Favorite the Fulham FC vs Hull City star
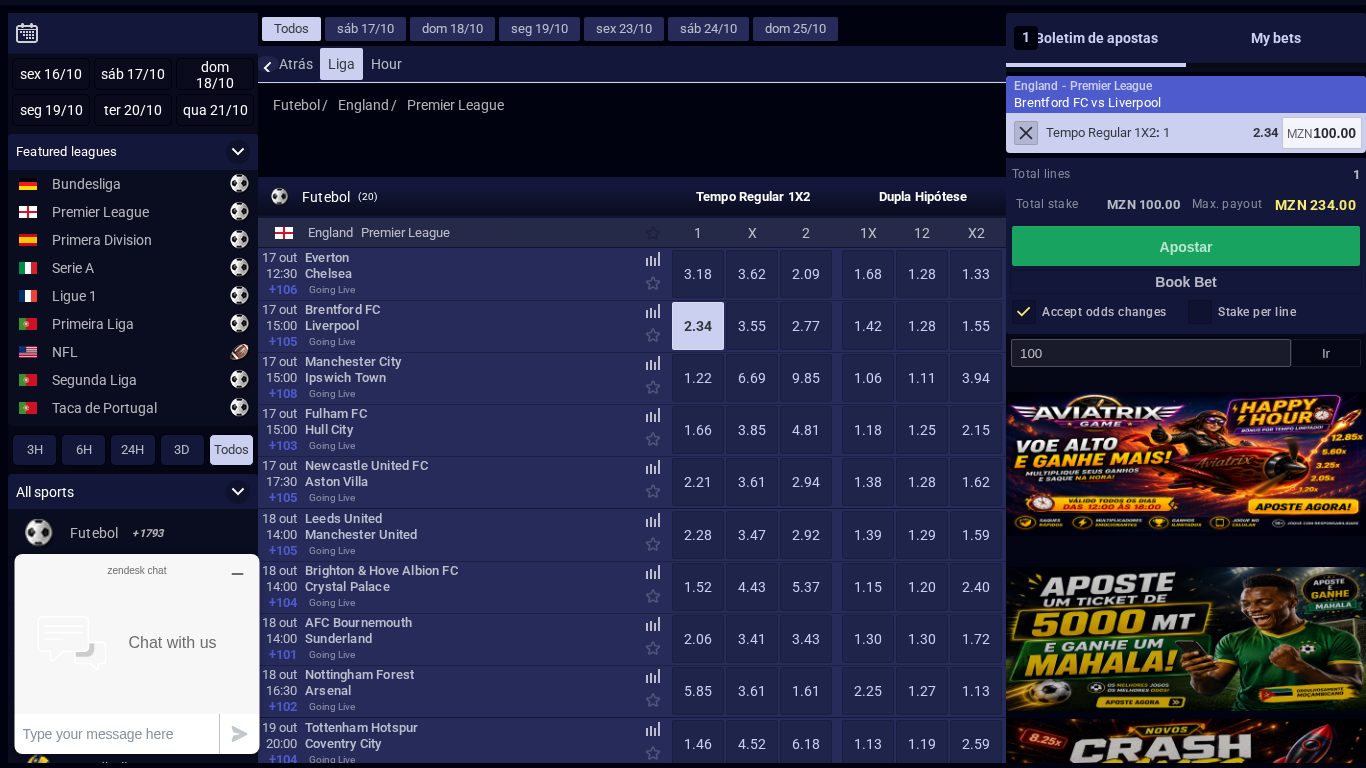The image size is (1366, 768). pos(653,439)
